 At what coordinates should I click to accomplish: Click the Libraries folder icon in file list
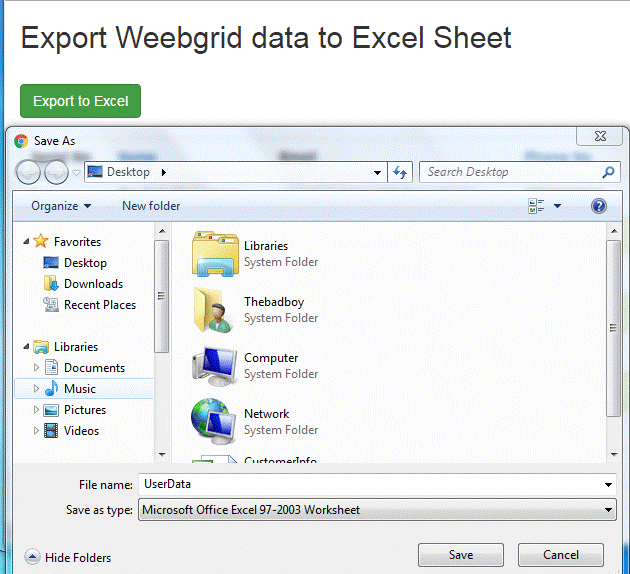[x=215, y=254]
